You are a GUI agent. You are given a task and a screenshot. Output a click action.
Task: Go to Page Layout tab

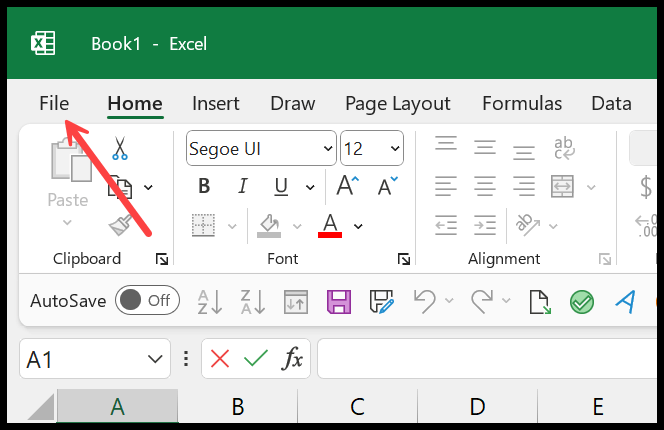pos(398,104)
